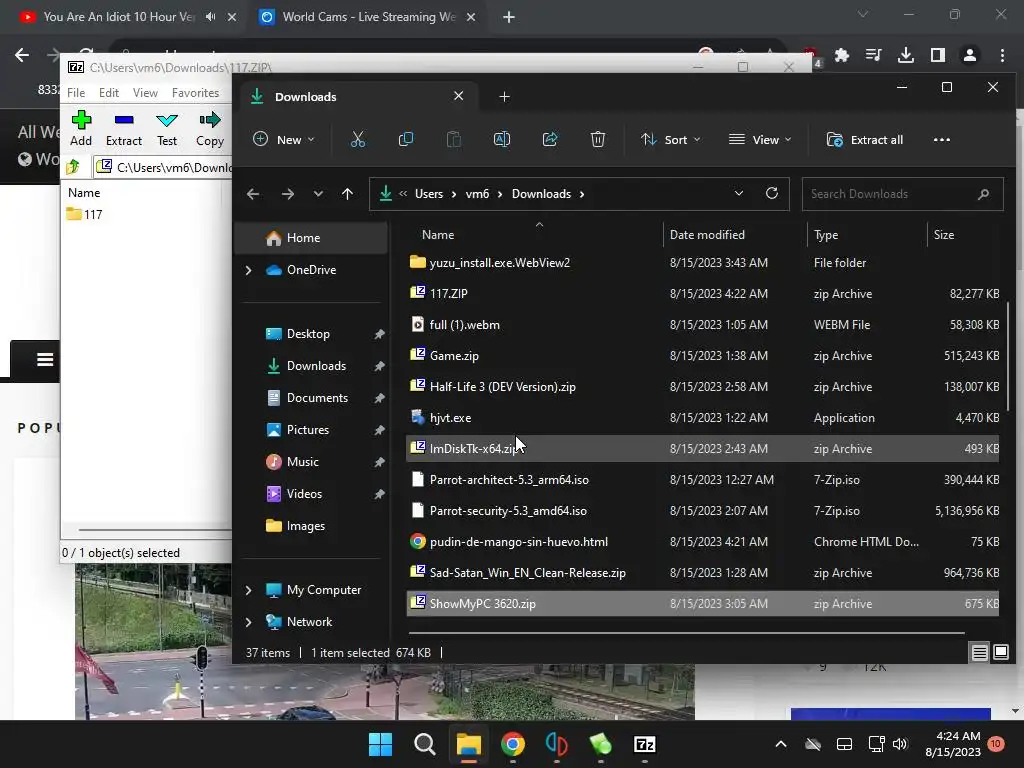Viewport: 1024px width, 768px height.
Task: Show hidden system tray icons
Action: click(x=780, y=744)
